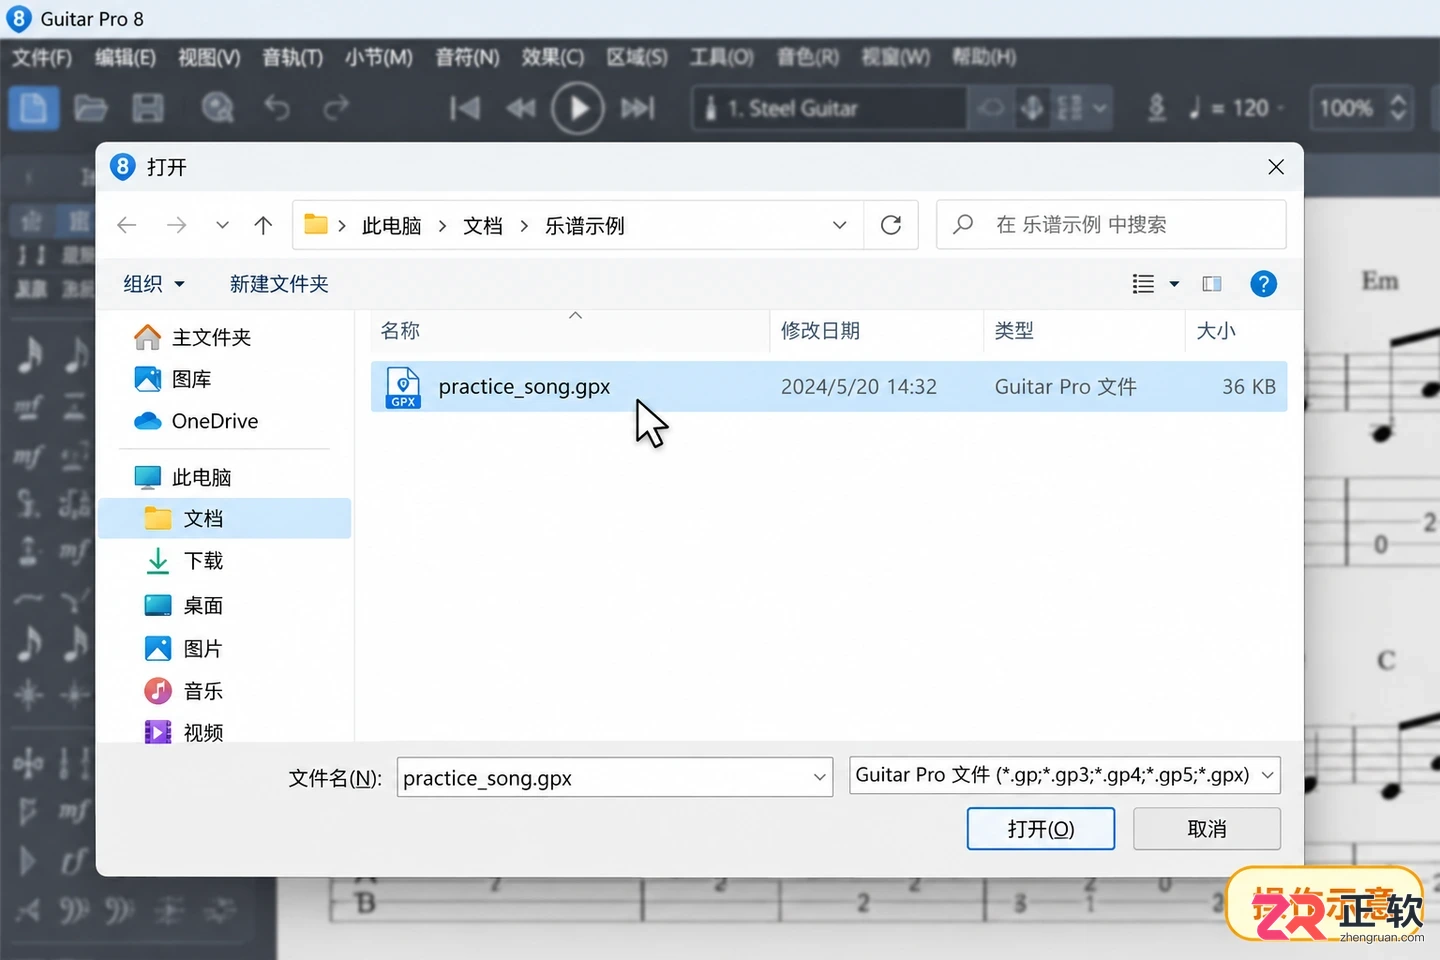
Task: Click the 在 乐谱示例 中搜索 search field
Action: point(1111,225)
